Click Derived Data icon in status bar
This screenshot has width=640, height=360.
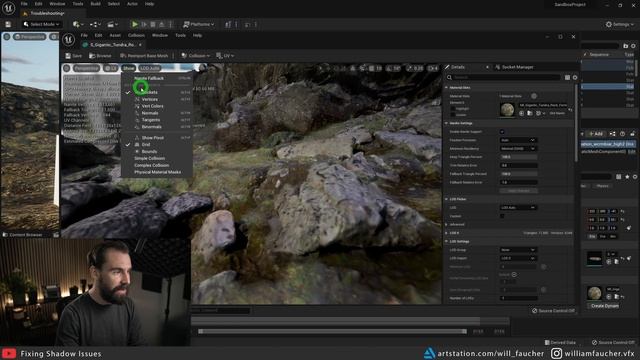[547, 342]
